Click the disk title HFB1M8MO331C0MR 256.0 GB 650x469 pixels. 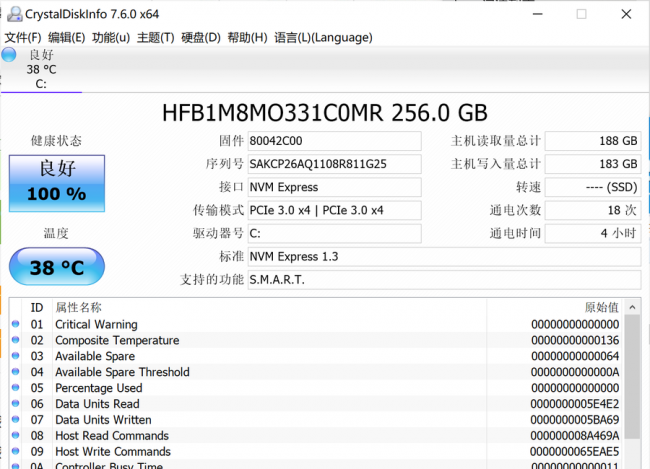[325, 113]
